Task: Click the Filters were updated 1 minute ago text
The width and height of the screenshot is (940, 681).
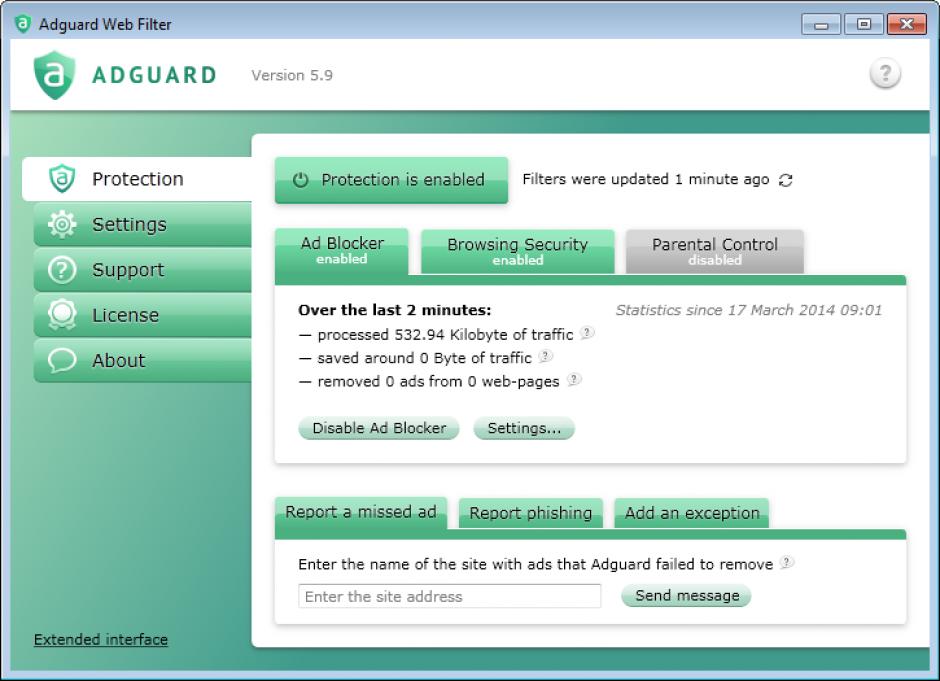Action: tap(646, 179)
